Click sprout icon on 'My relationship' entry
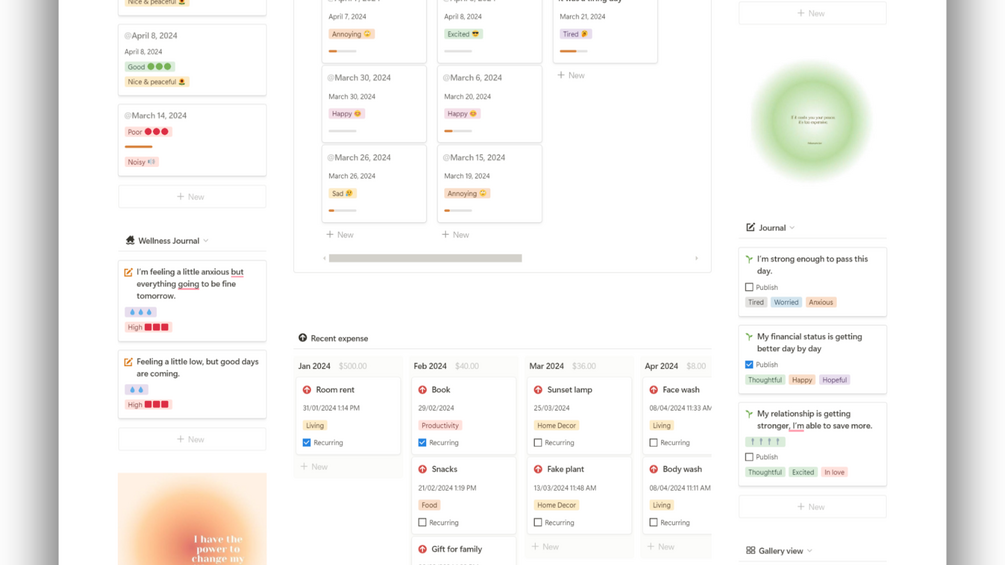1005x565 pixels. tap(749, 414)
